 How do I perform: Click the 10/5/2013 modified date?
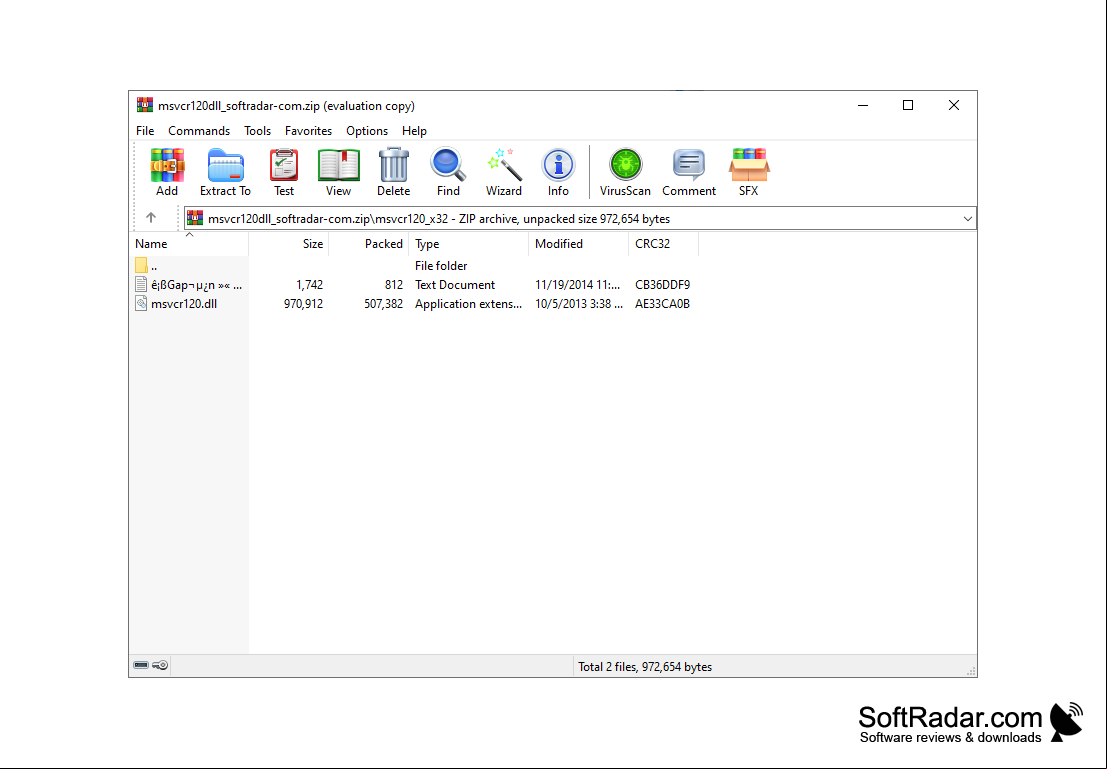(x=579, y=304)
